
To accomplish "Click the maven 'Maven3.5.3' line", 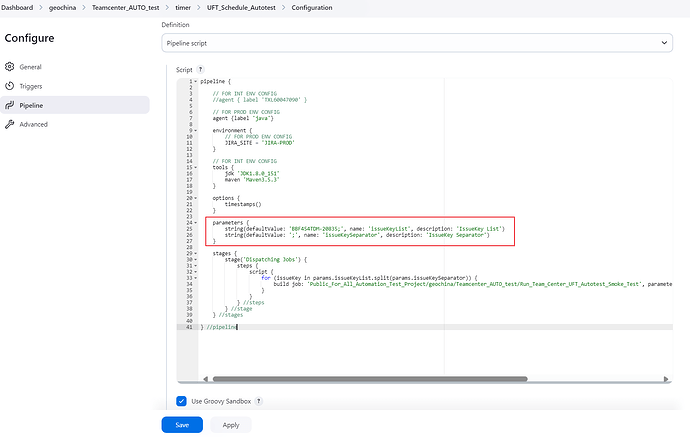I will (x=252, y=180).
